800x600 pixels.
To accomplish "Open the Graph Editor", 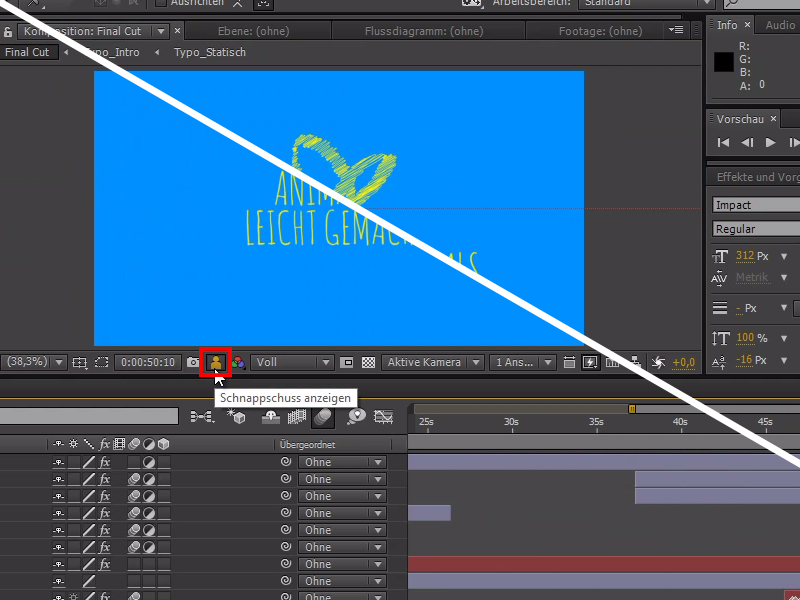I will (384, 417).
